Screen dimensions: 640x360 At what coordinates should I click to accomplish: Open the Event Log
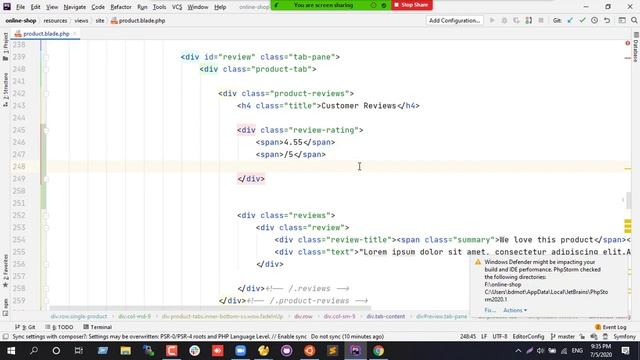click(x=611, y=327)
